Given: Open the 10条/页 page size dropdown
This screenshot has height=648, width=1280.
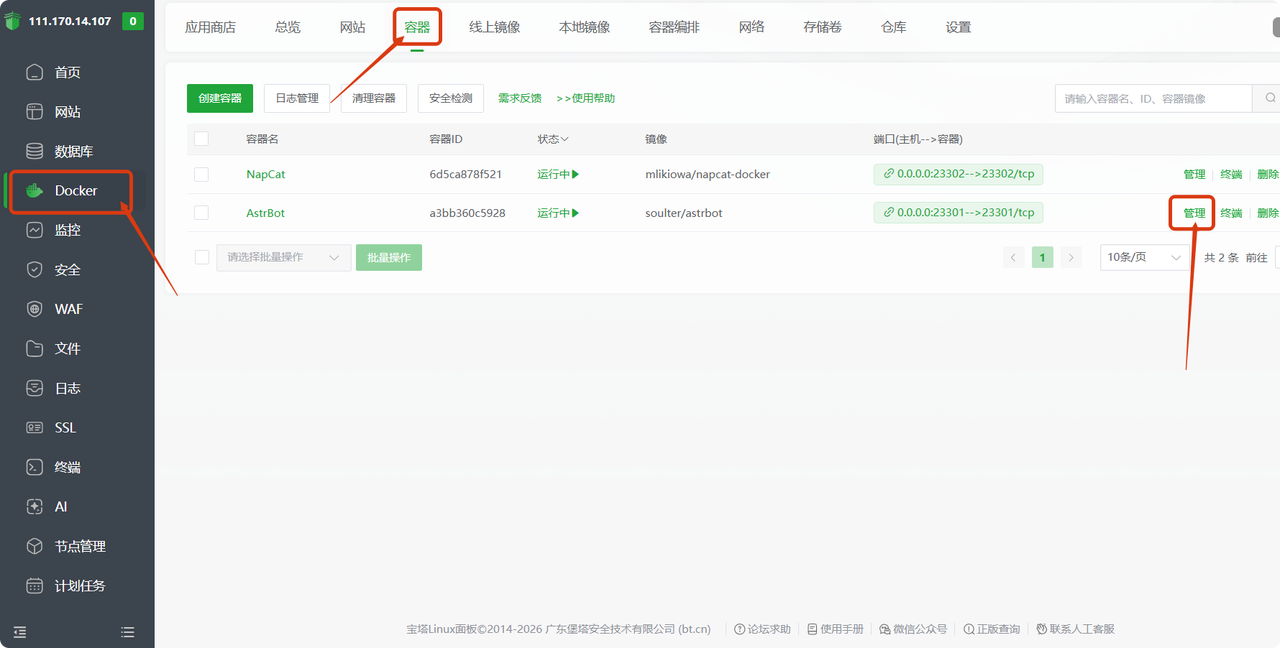Looking at the screenshot, I should click(1145, 257).
